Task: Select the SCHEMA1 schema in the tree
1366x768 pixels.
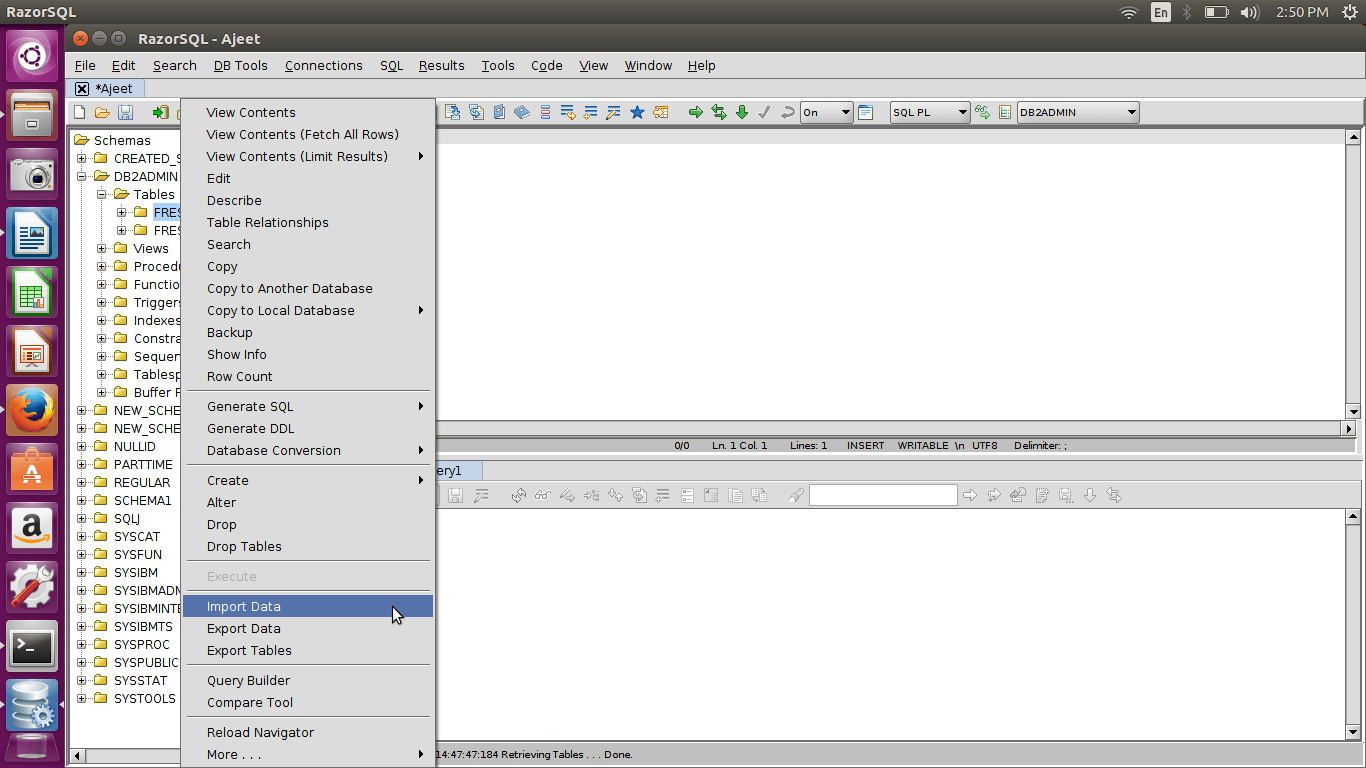Action: point(142,500)
